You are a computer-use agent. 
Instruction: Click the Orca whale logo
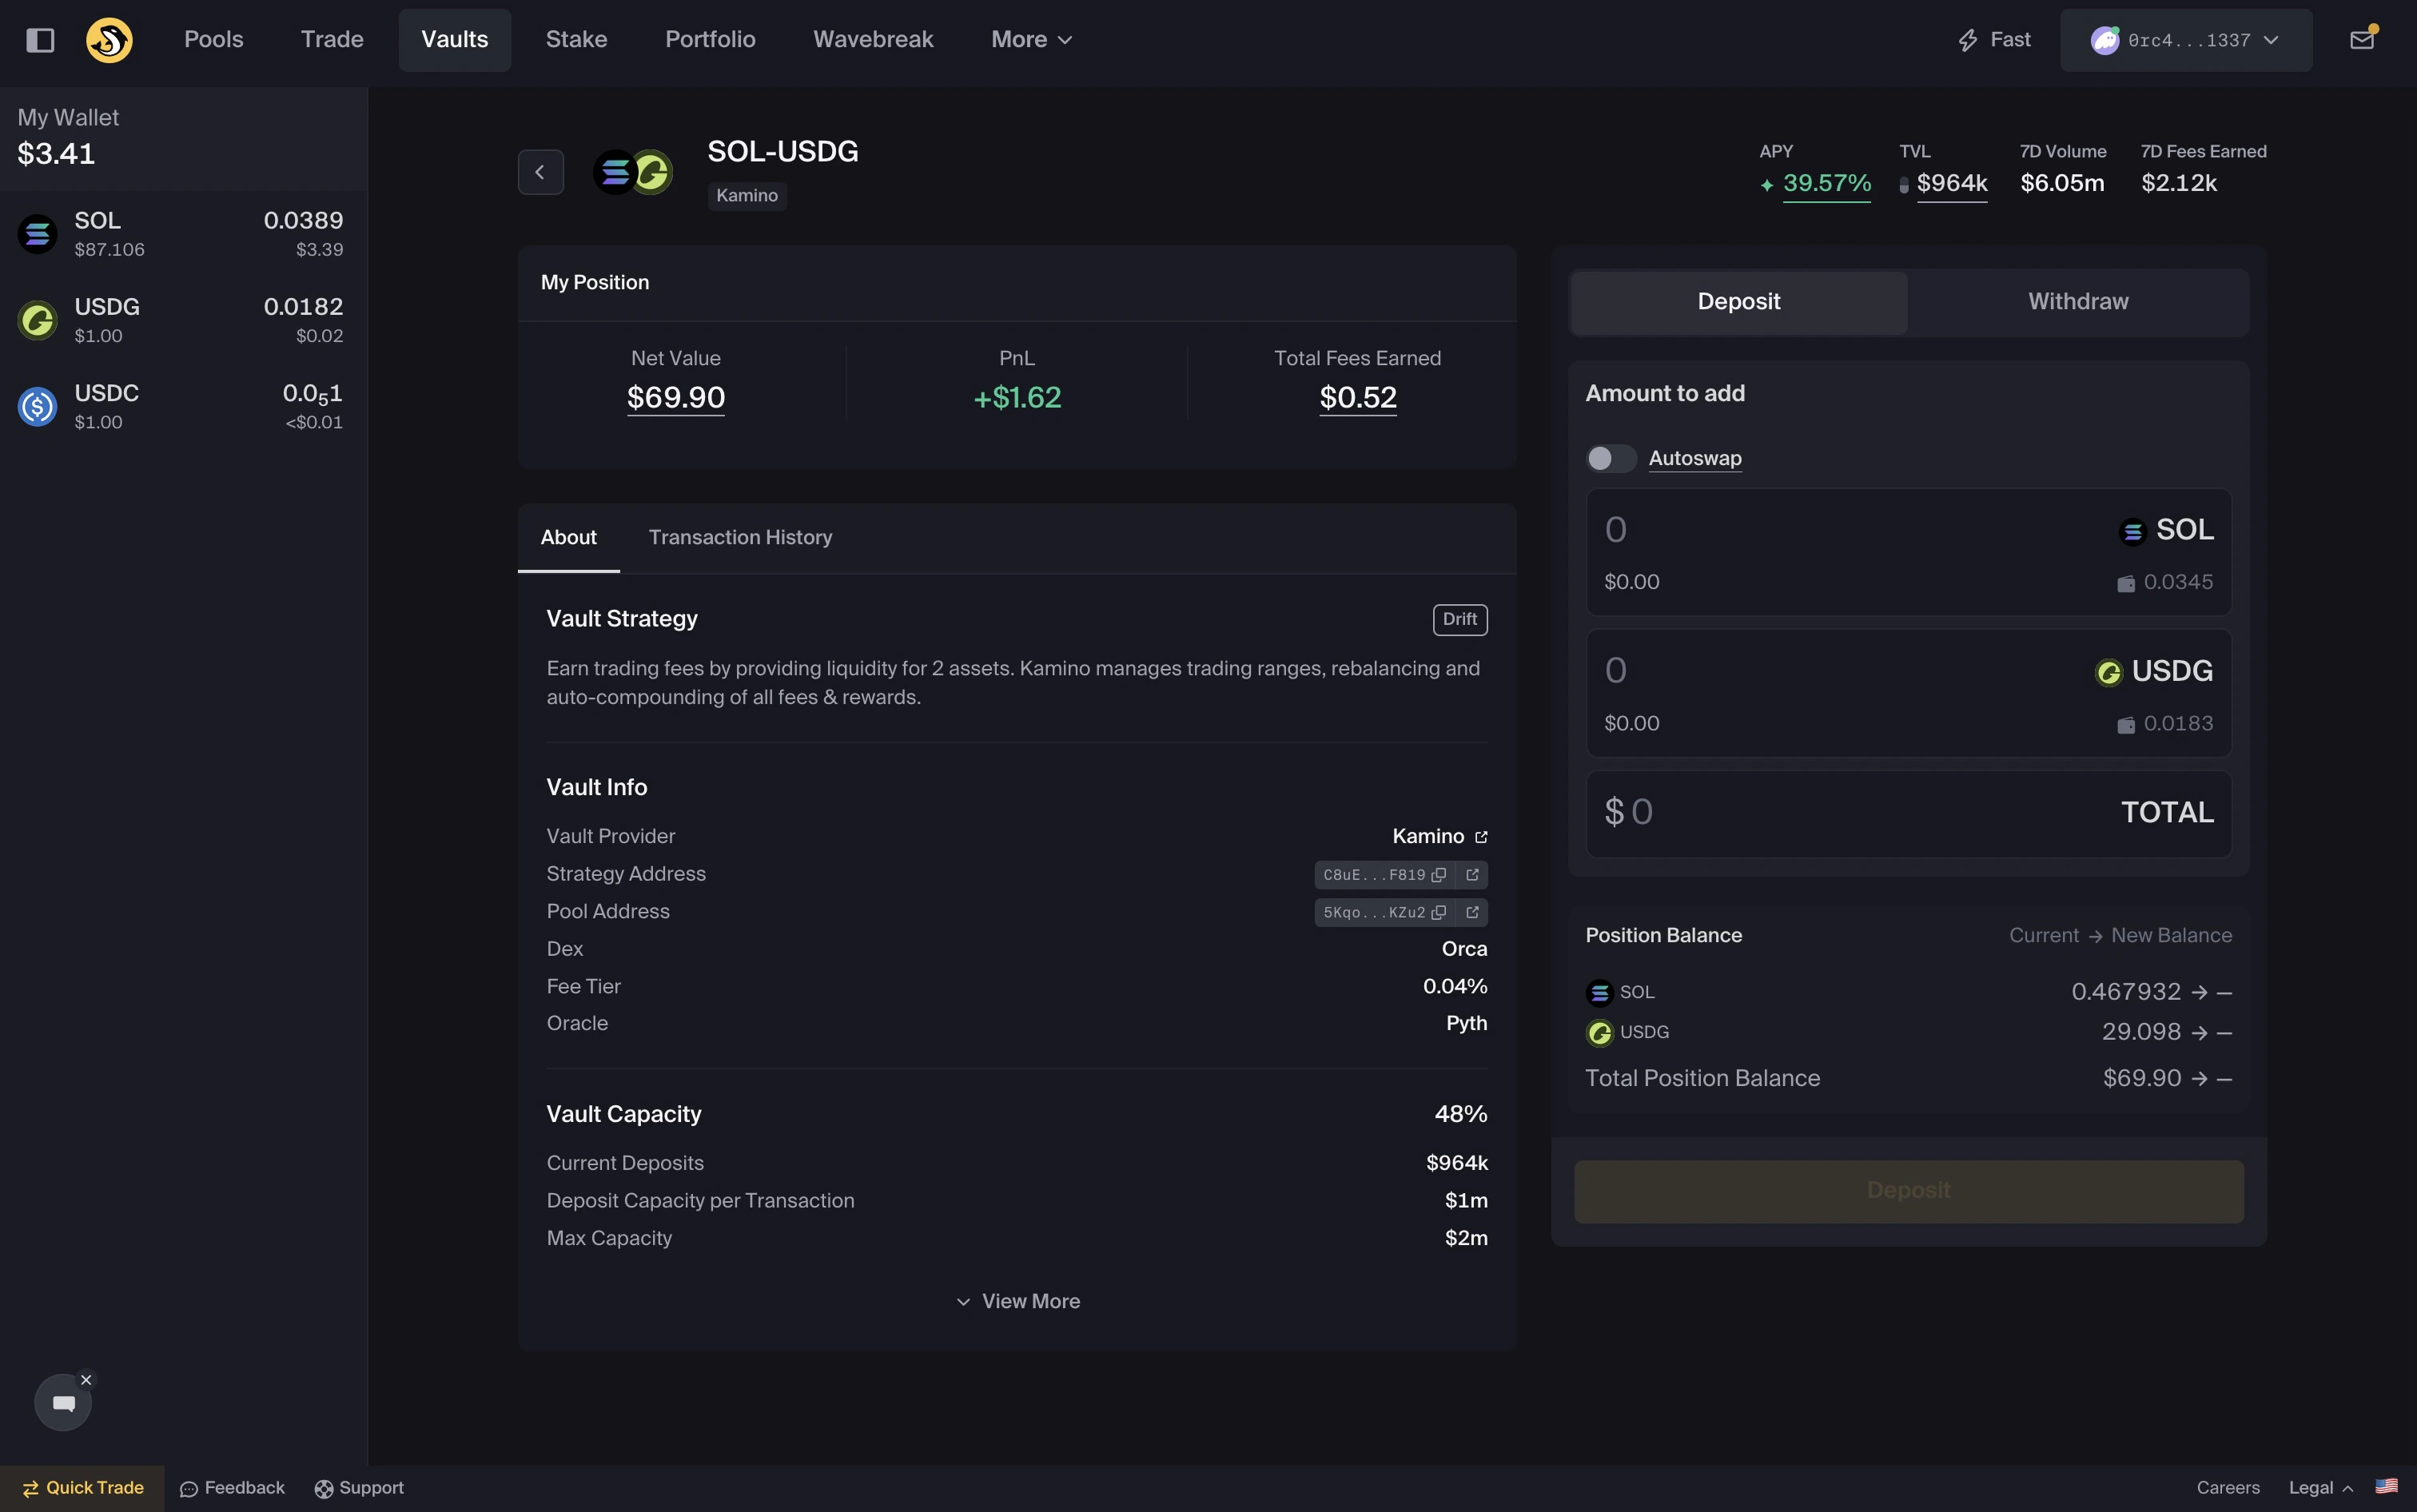pyautogui.click(x=109, y=40)
